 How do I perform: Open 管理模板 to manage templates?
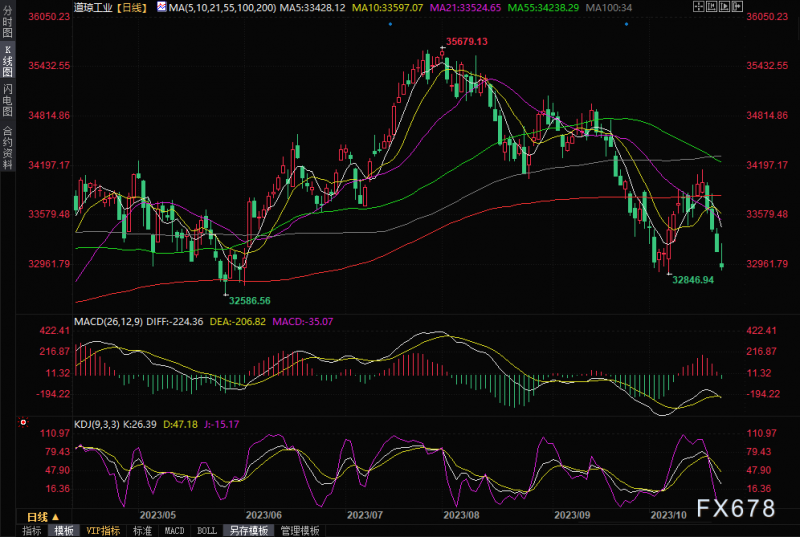[x=299, y=530]
